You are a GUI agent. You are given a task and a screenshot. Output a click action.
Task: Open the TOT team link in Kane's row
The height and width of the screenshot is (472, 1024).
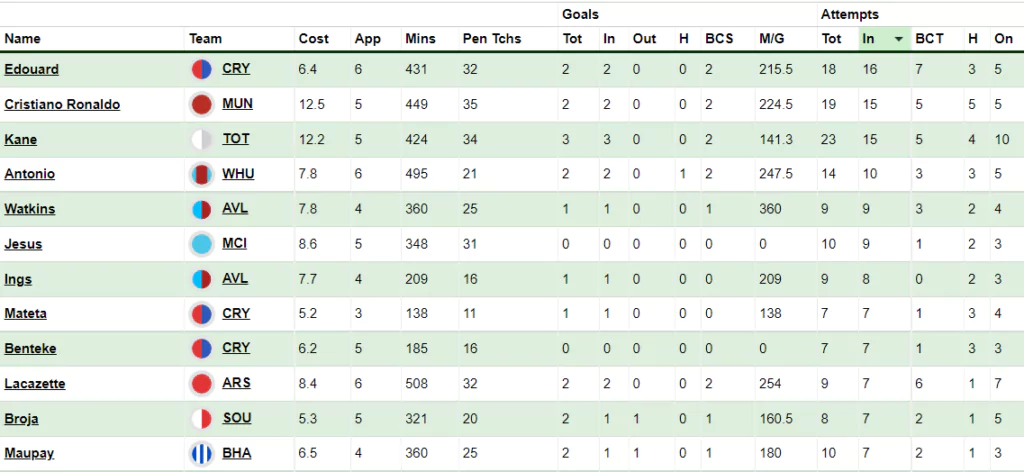click(236, 138)
